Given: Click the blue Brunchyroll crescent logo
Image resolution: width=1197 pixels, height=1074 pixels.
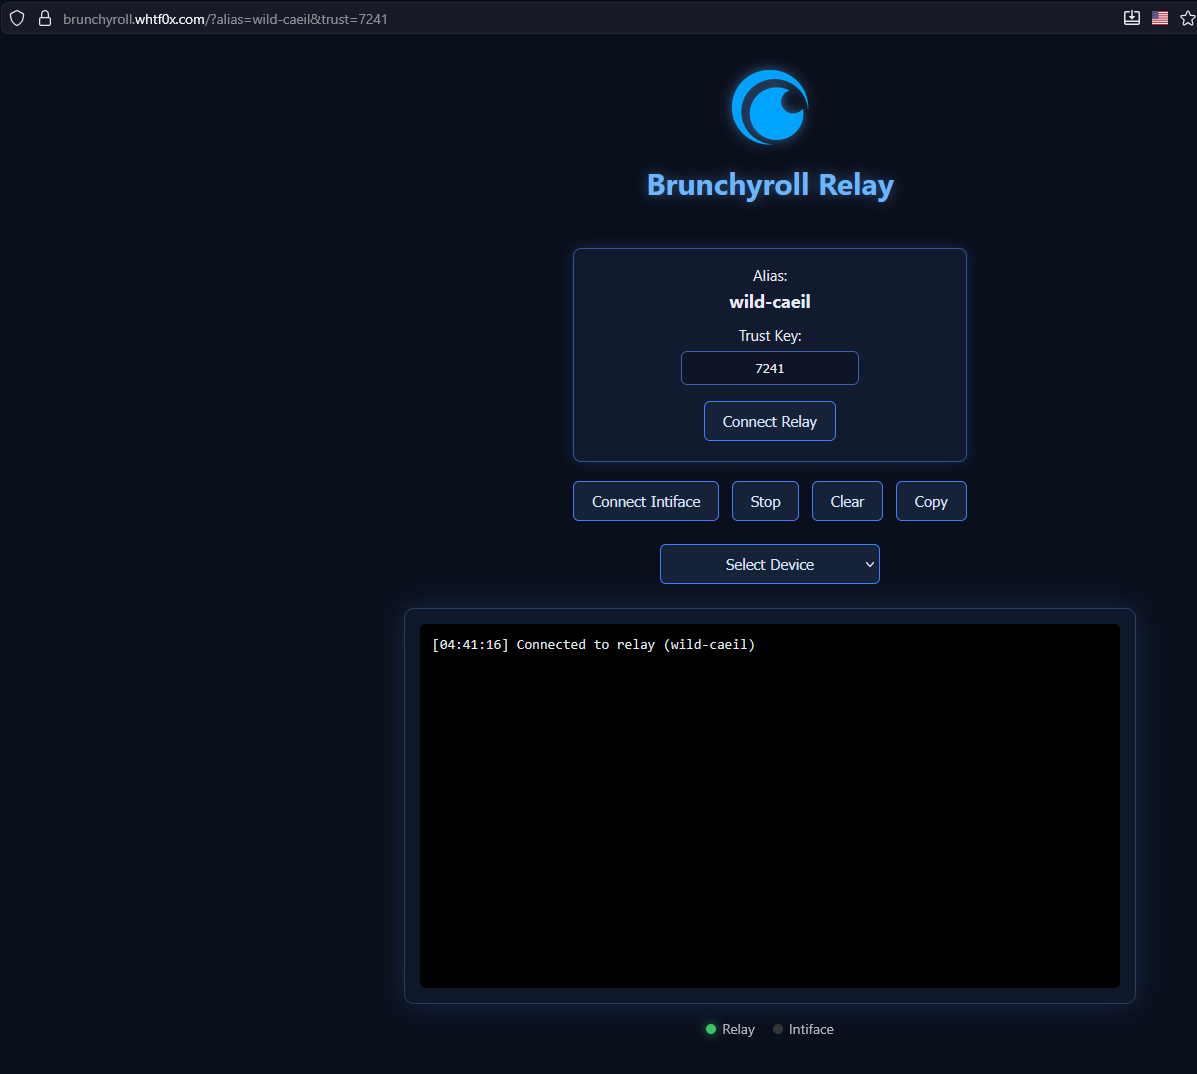Looking at the screenshot, I should pos(769,106).
